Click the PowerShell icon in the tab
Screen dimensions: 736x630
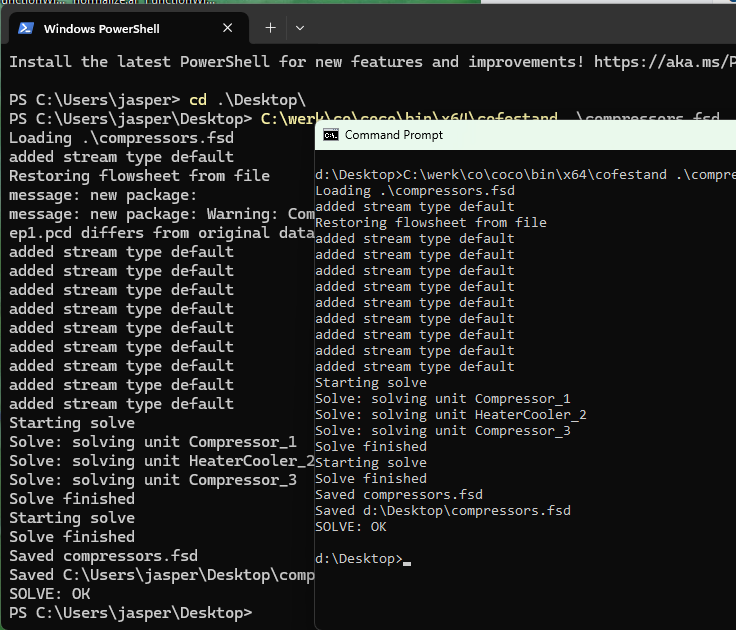click(24, 29)
